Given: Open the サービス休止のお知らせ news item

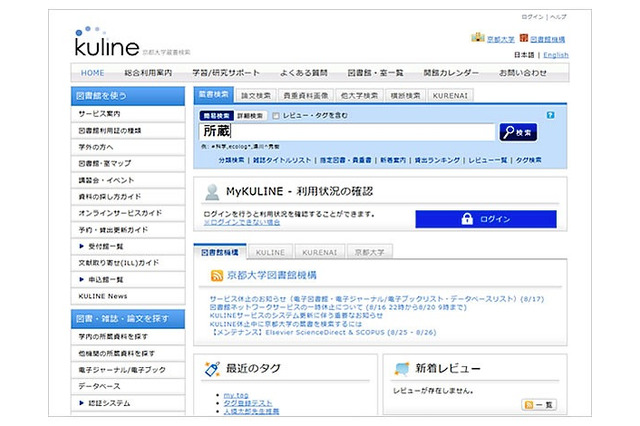Looking at the screenshot, I should 376,299.
